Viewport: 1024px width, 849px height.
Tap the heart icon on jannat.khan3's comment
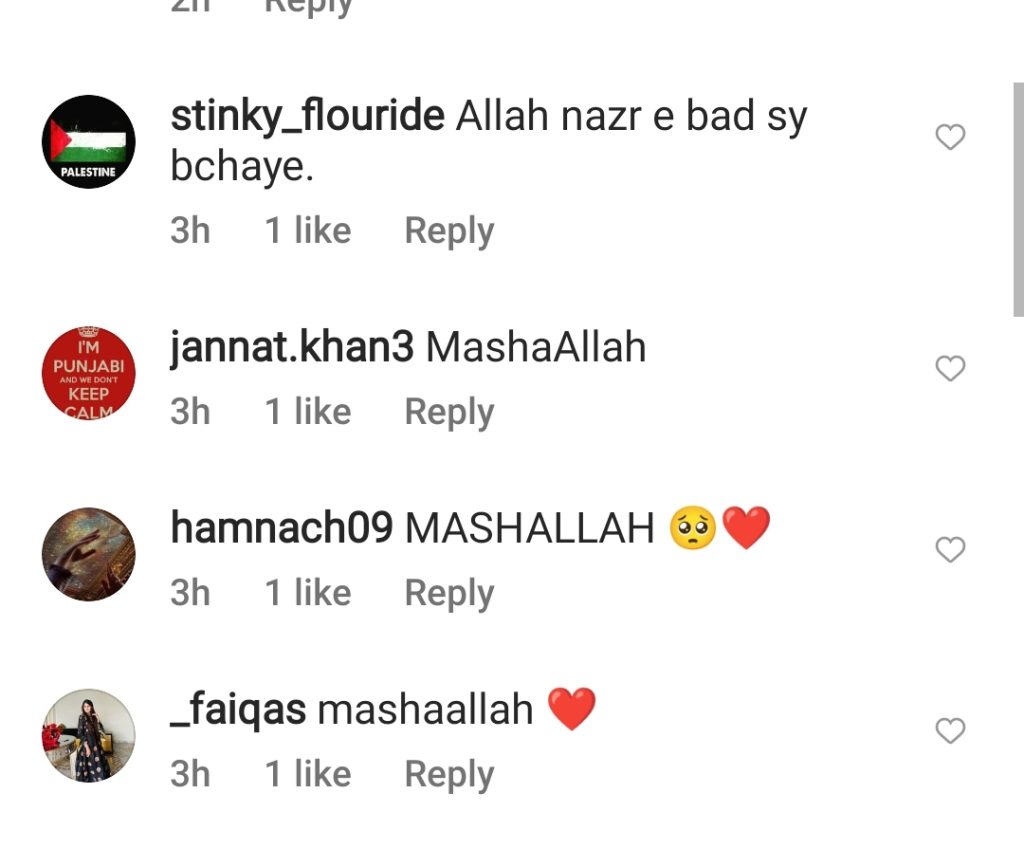tap(950, 368)
